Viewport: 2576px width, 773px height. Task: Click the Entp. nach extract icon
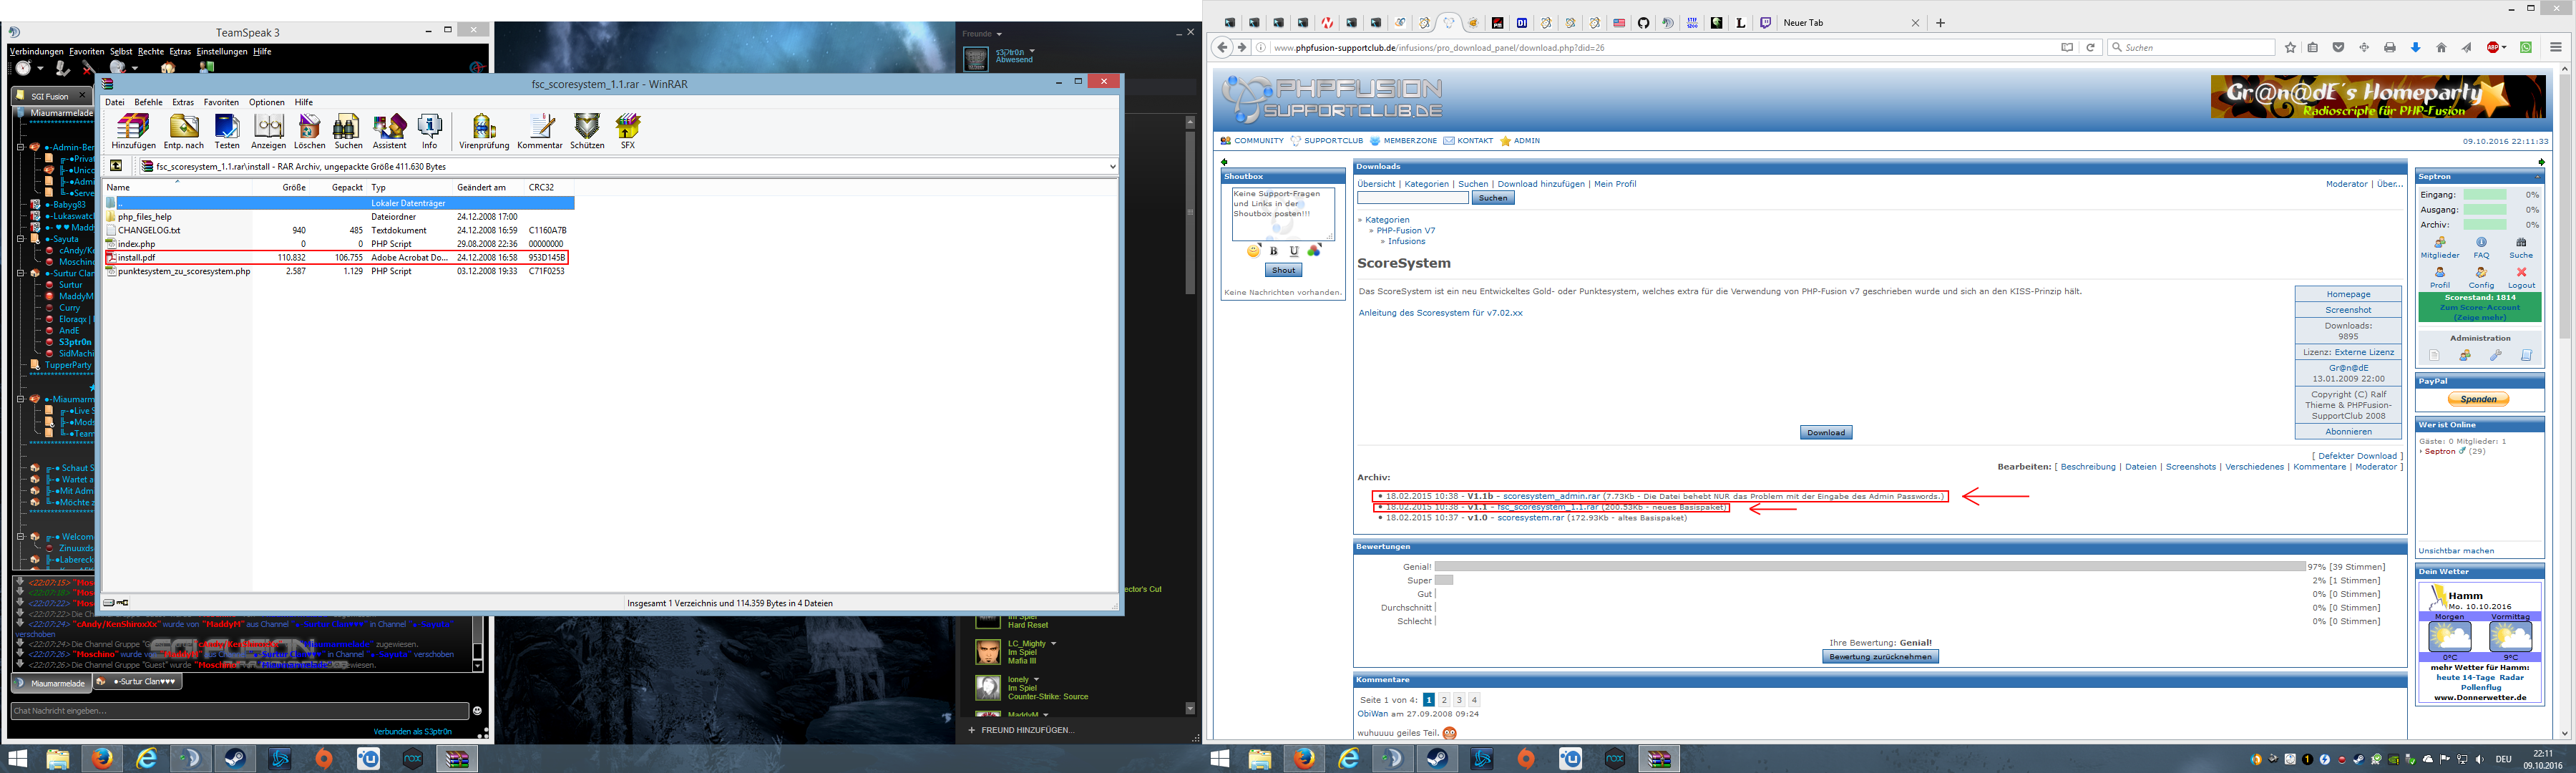click(184, 131)
